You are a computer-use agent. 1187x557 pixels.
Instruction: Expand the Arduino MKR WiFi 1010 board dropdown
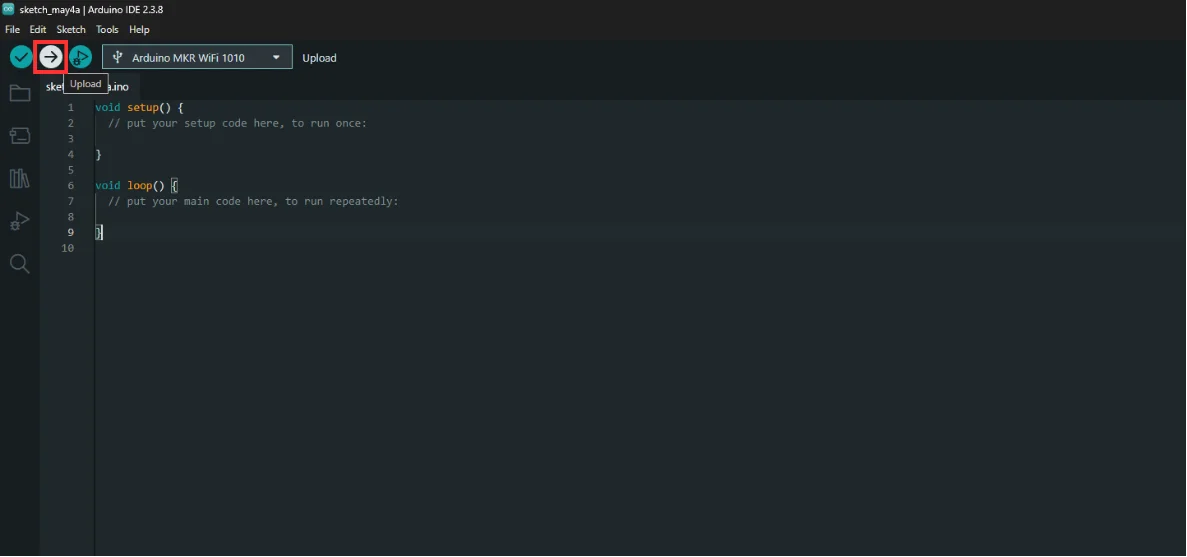click(197, 57)
